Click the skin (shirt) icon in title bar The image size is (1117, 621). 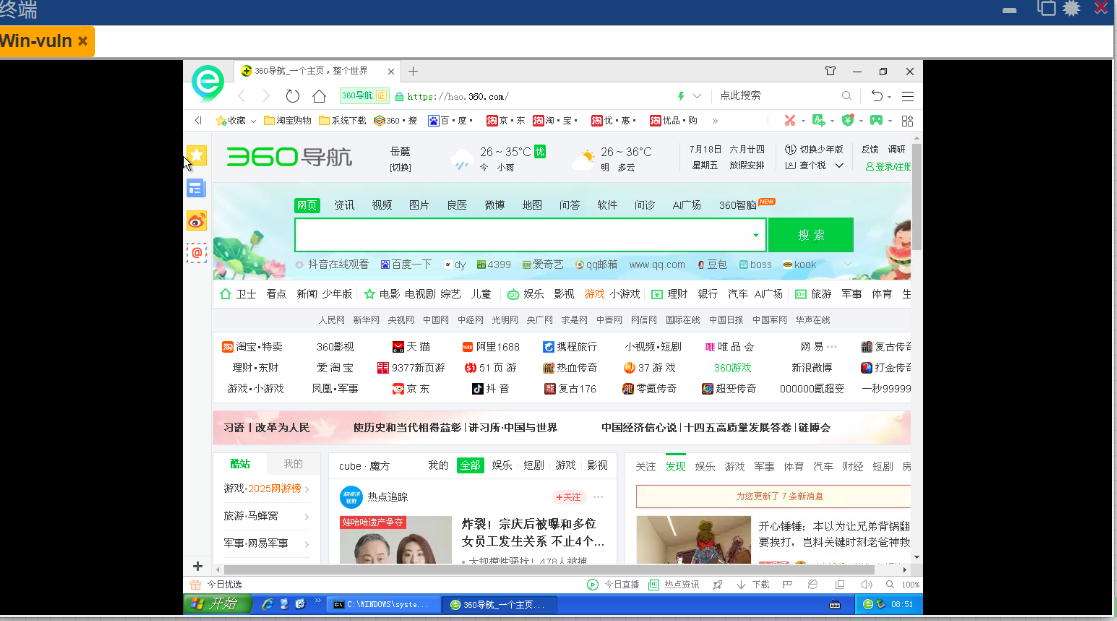coord(830,71)
